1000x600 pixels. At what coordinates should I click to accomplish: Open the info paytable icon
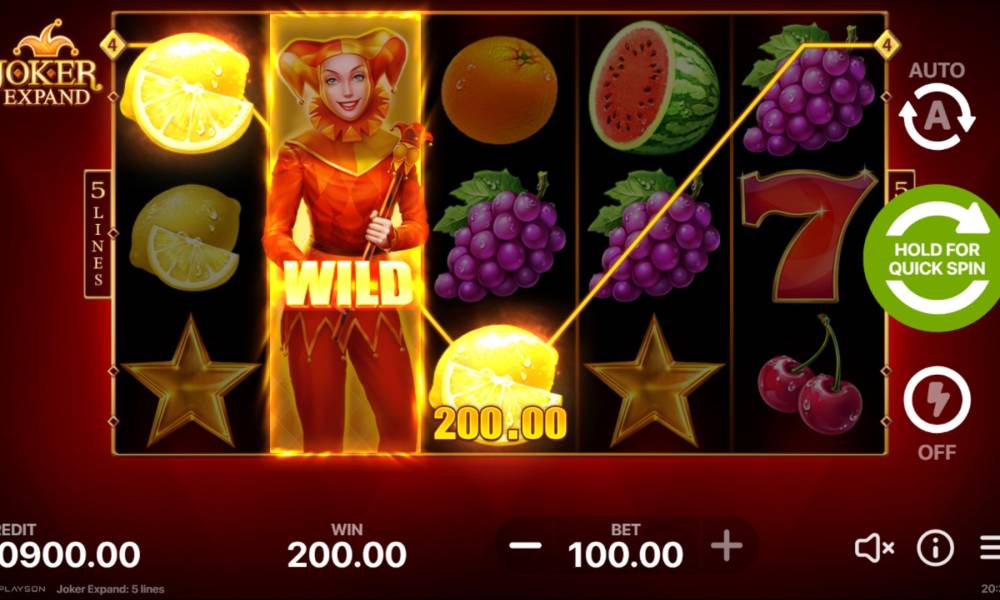(935, 548)
